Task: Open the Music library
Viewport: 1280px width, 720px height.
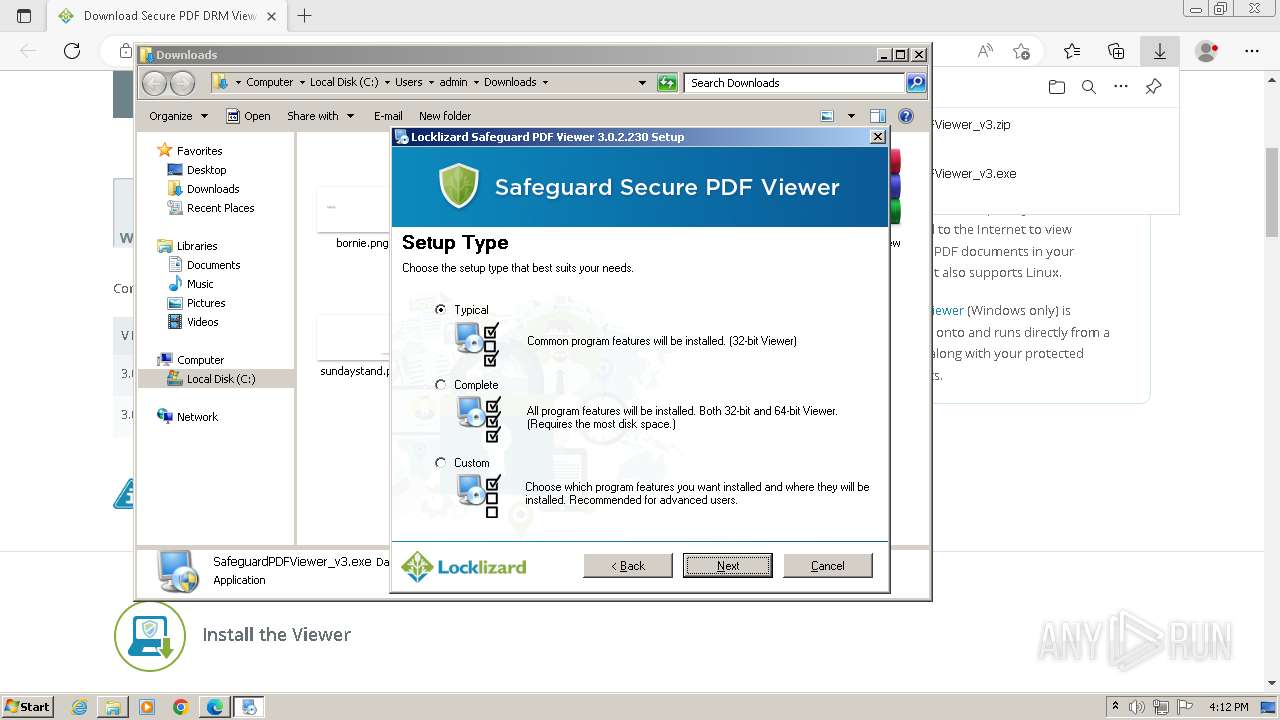Action: [x=200, y=284]
